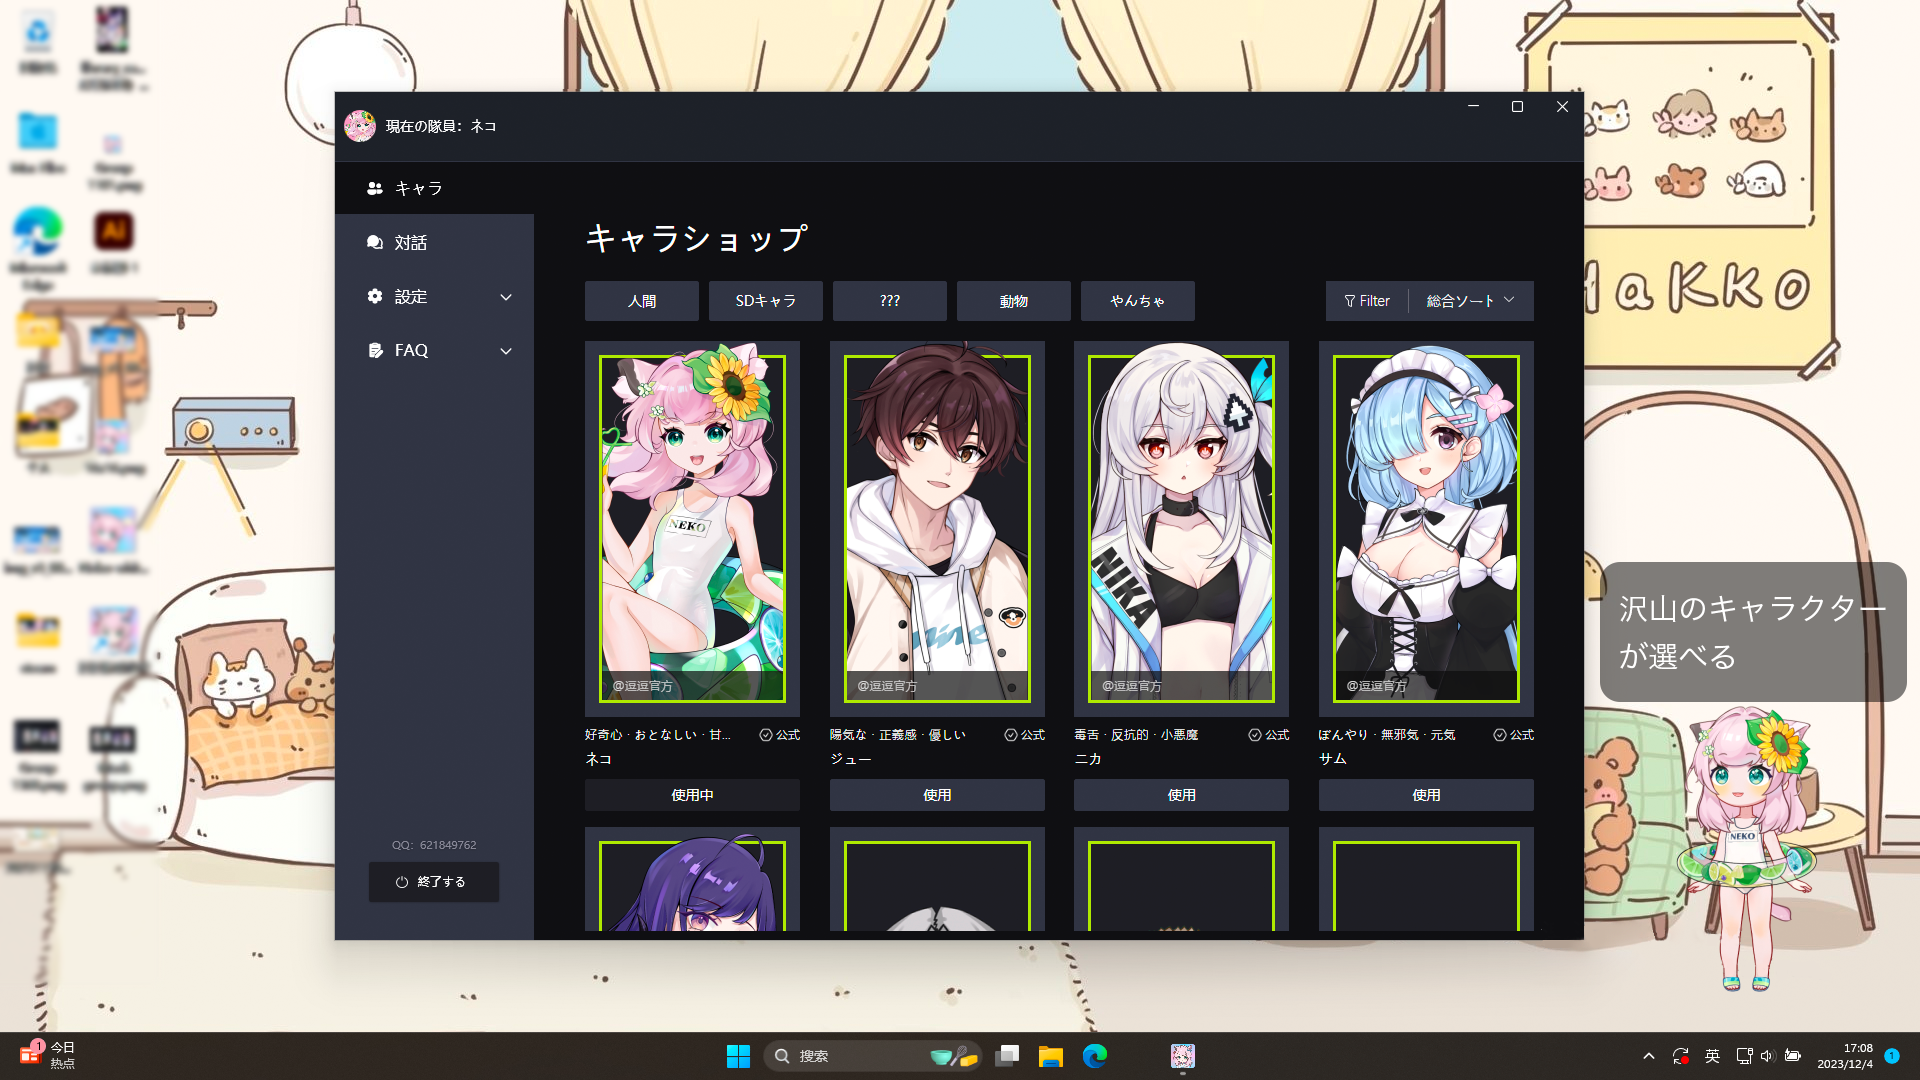Toggle the 人間 category filter
This screenshot has width=1920, height=1080.
pyautogui.click(x=641, y=301)
